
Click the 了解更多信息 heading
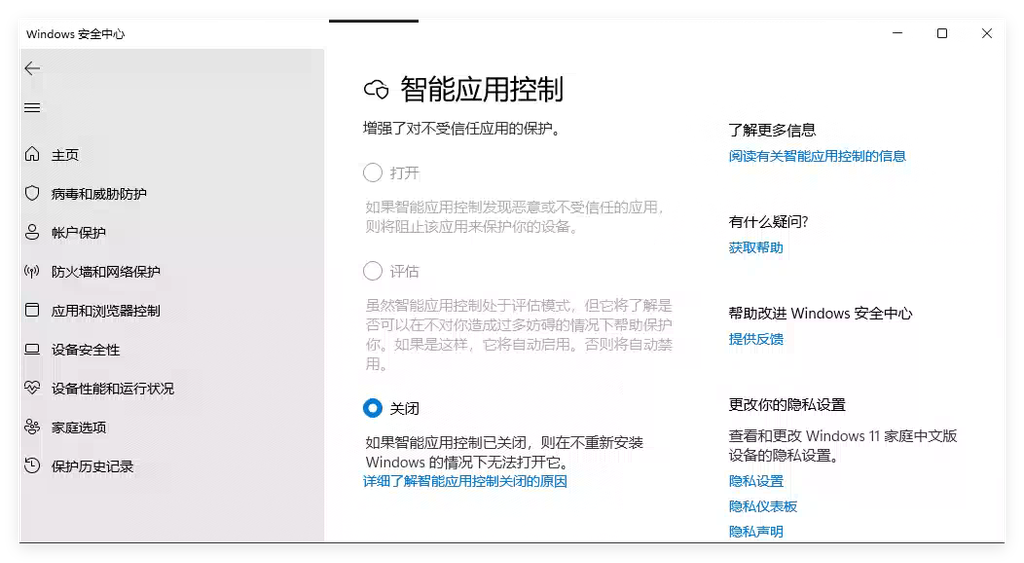click(773, 130)
